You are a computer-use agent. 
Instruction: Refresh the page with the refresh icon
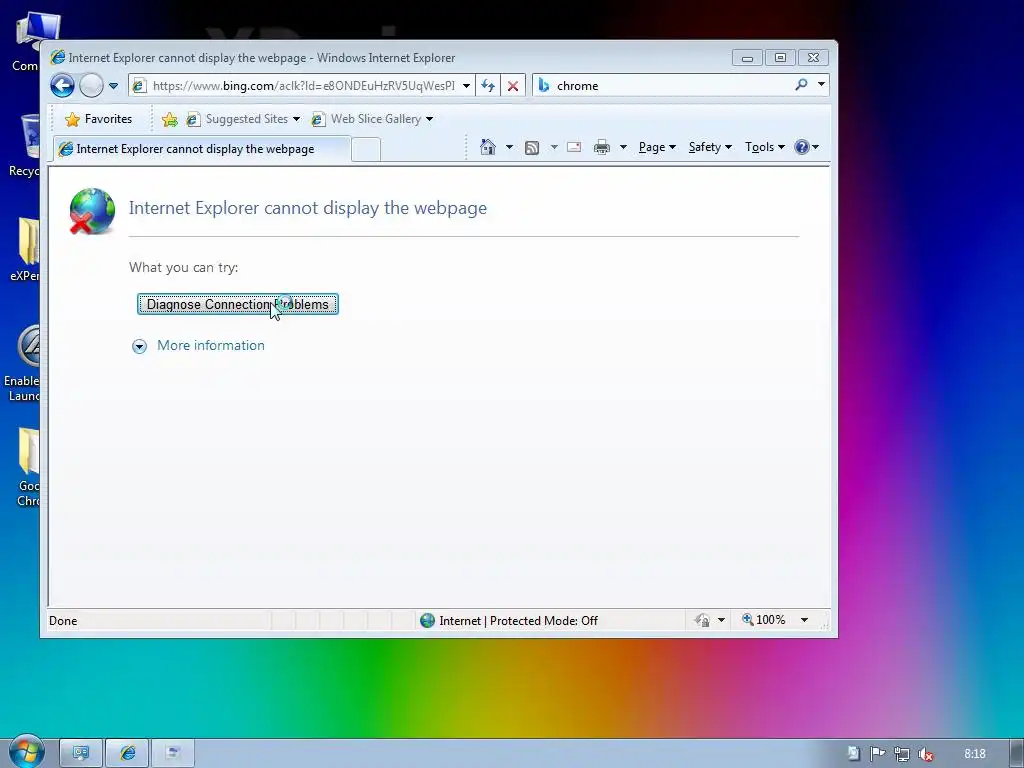coord(488,86)
